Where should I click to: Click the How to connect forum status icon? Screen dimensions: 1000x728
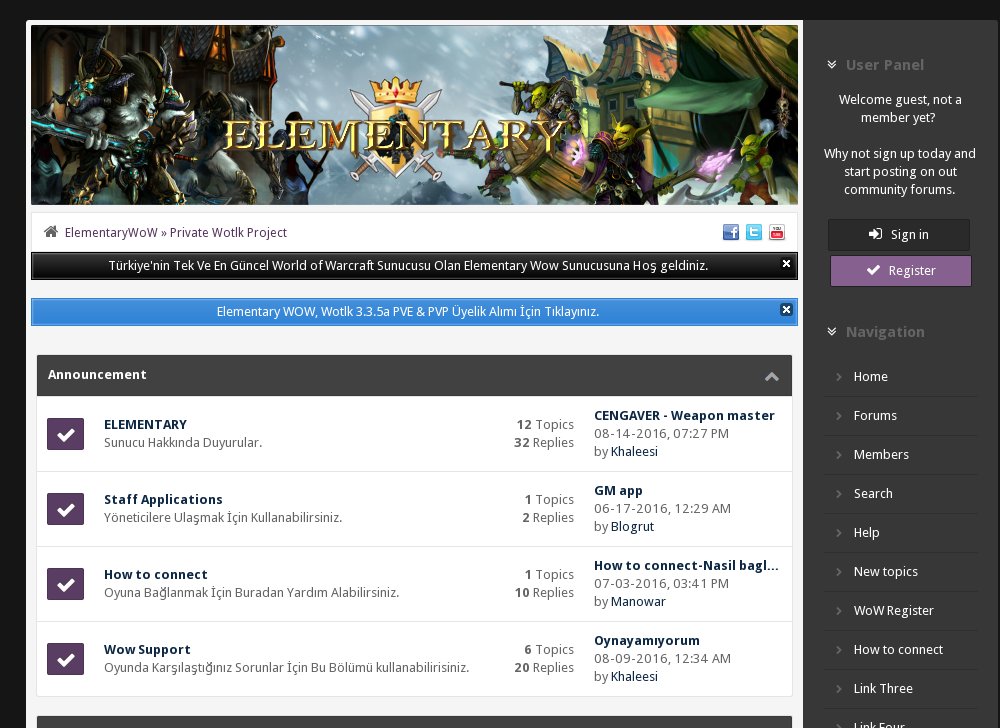(66, 584)
